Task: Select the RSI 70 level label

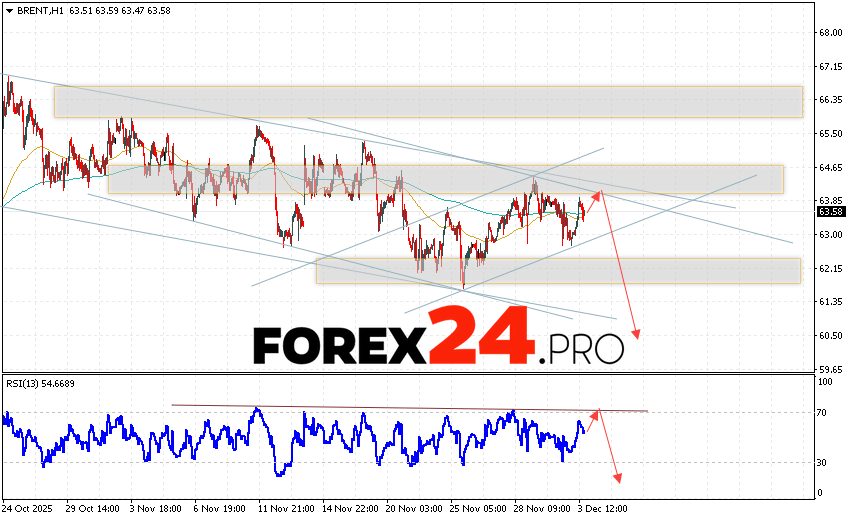Action: [825, 412]
